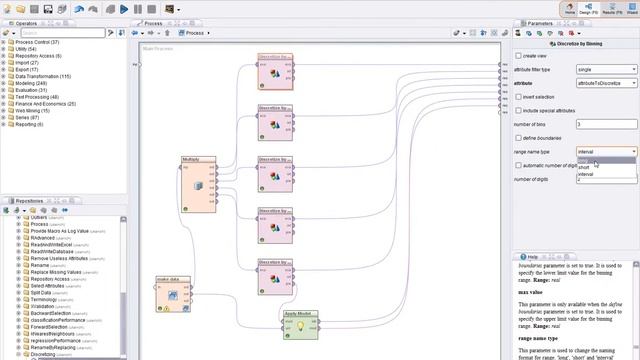Click the number of bins field

coord(607,124)
